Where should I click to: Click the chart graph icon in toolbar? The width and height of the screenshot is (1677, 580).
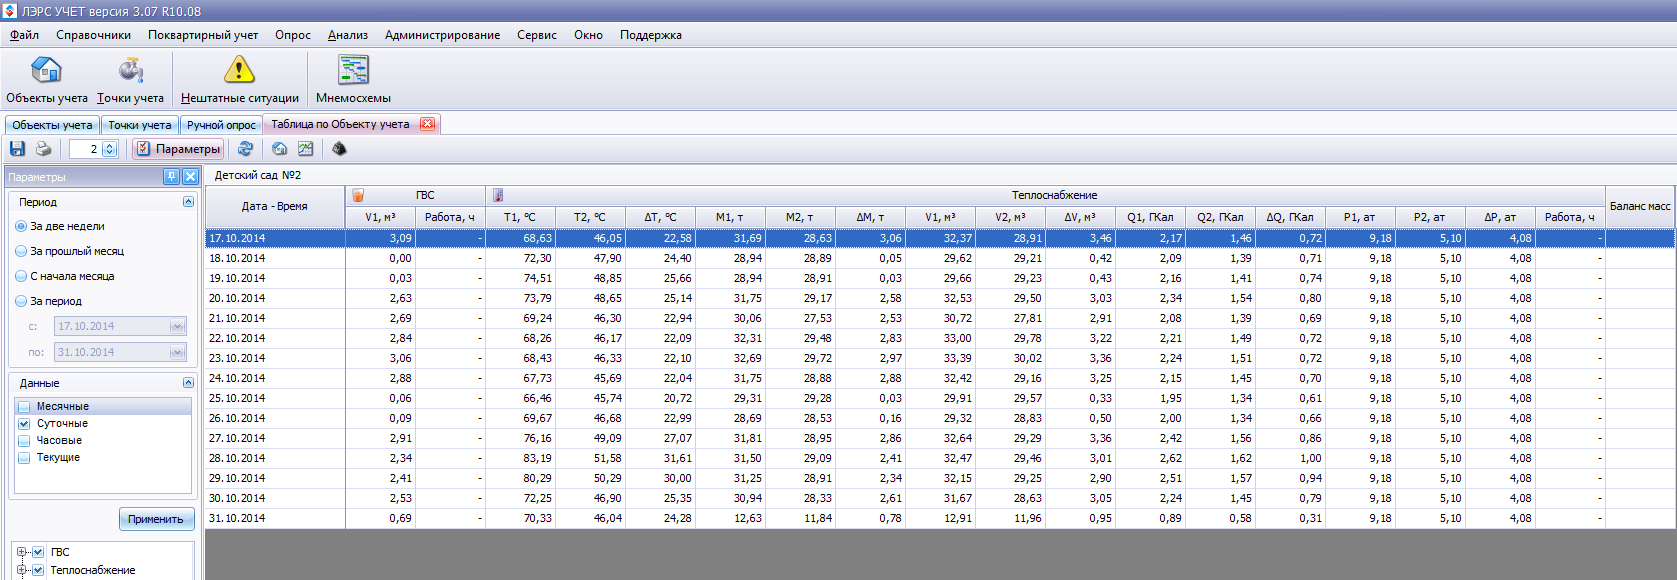coord(306,149)
